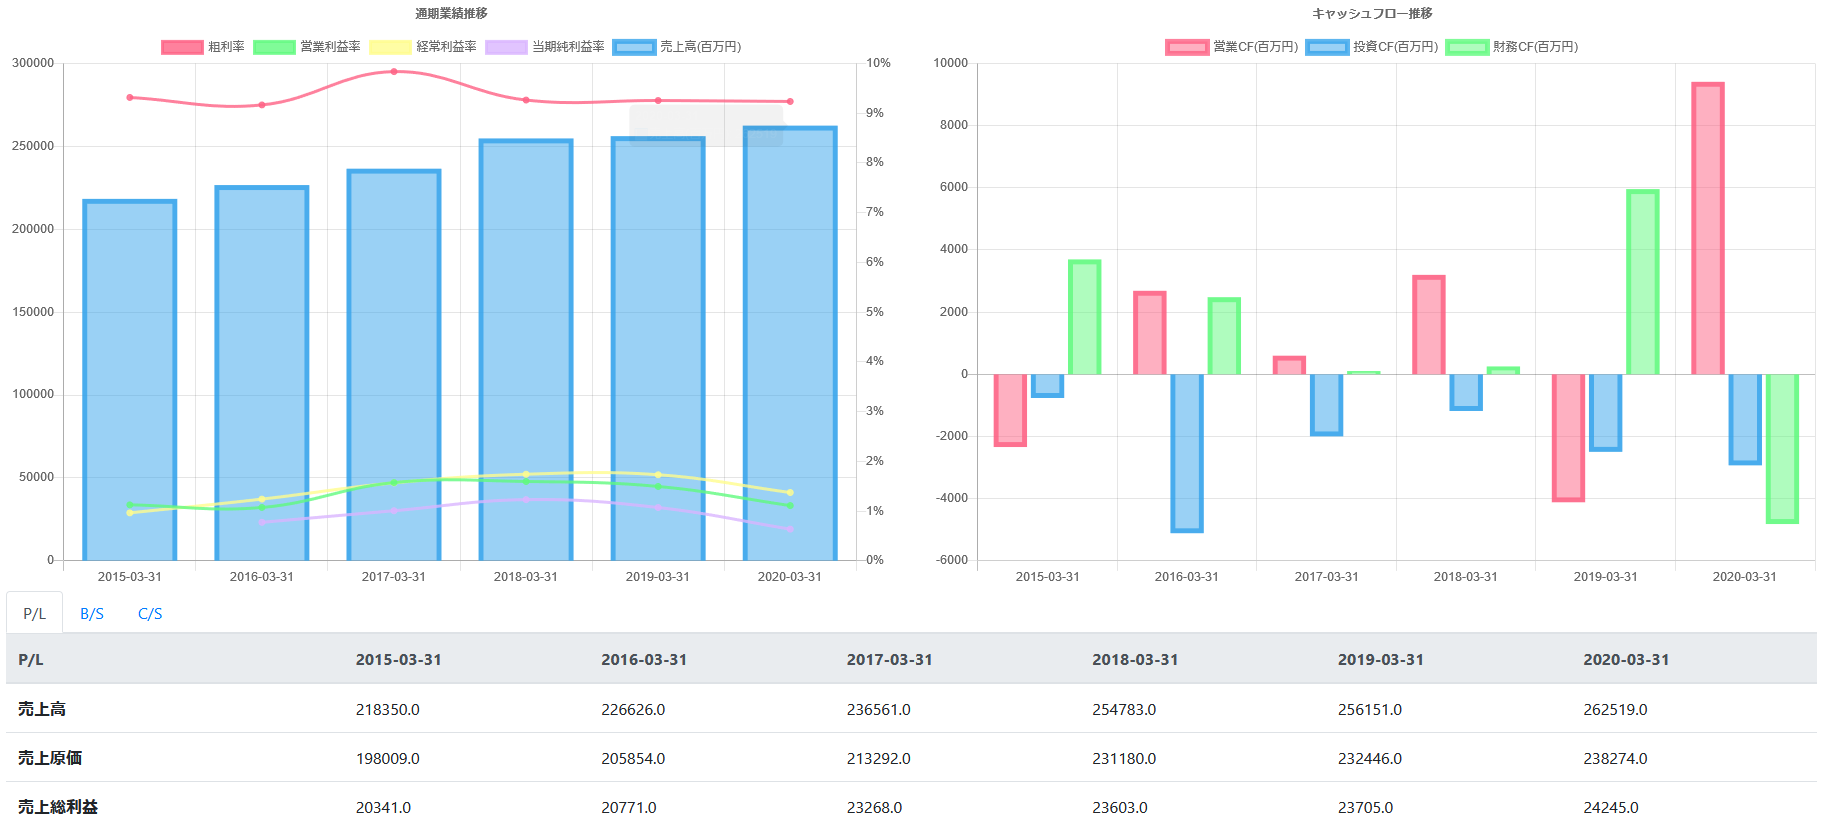Click the 売上原価 row label
Image resolution: width=1826 pixels, height=826 pixels.
point(50,758)
